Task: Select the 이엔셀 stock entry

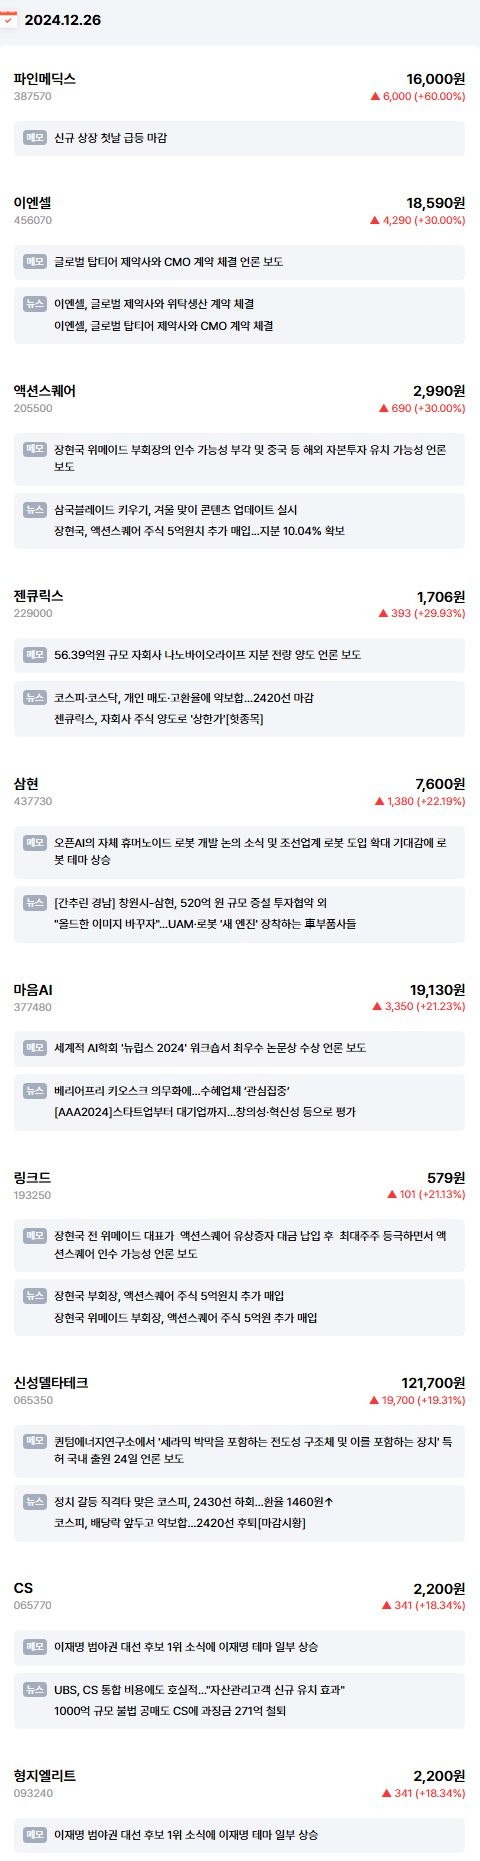Action: pyautogui.click(x=32, y=202)
